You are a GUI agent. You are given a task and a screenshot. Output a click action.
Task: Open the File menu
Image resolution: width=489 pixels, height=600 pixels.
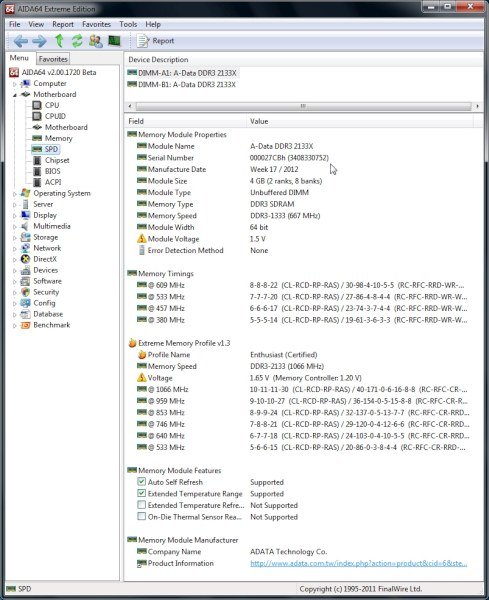pyautogui.click(x=15, y=24)
